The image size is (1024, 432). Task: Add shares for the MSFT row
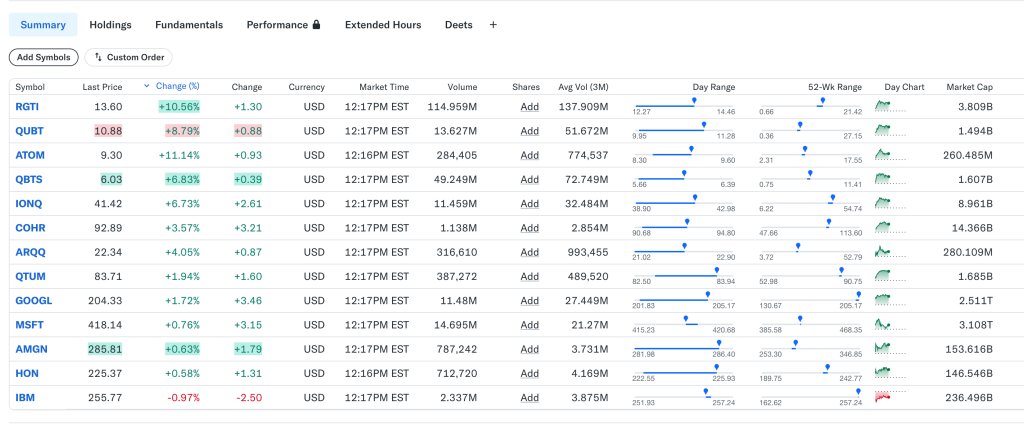point(530,325)
